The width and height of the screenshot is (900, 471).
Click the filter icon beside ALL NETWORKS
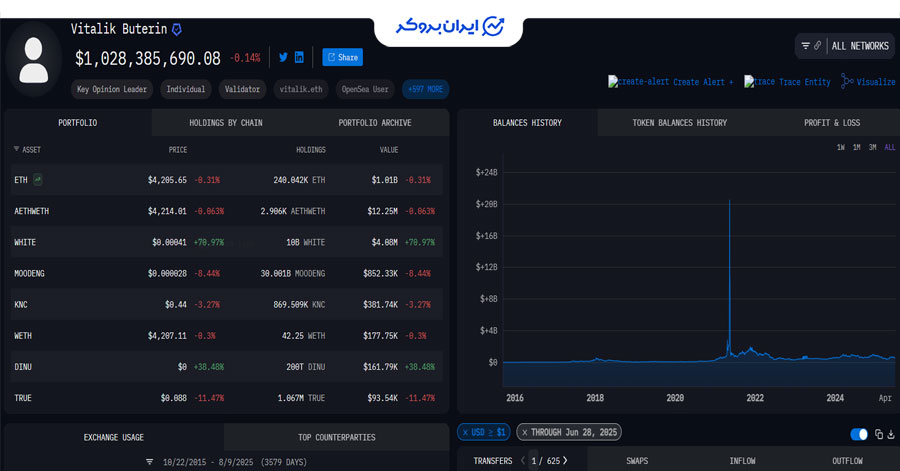(805, 46)
